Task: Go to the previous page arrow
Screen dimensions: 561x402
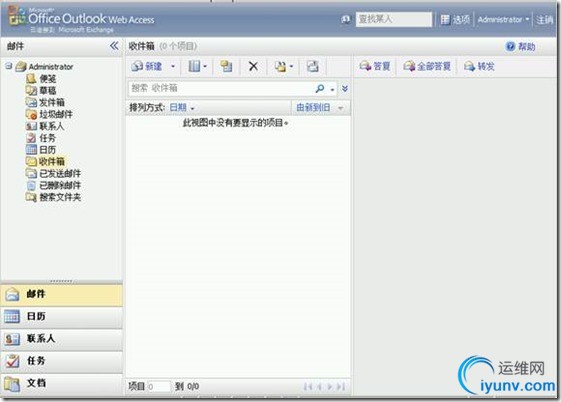Action: click(x=319, y=387)
